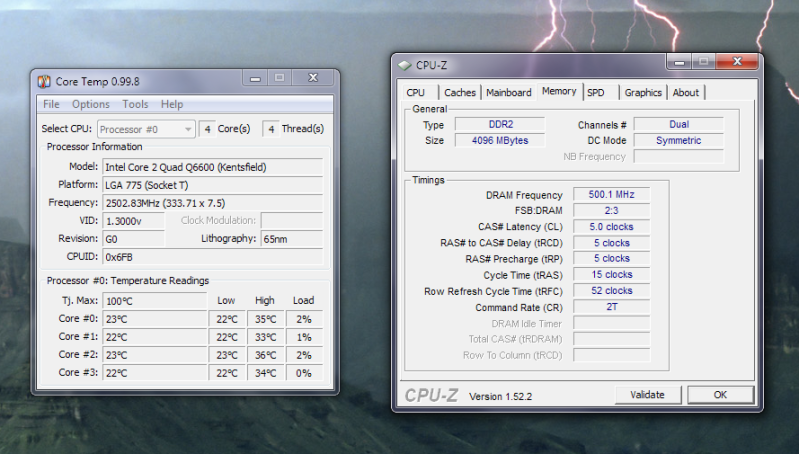
Task: Open the Select CPU dropdown
Action: pos(146,129)
